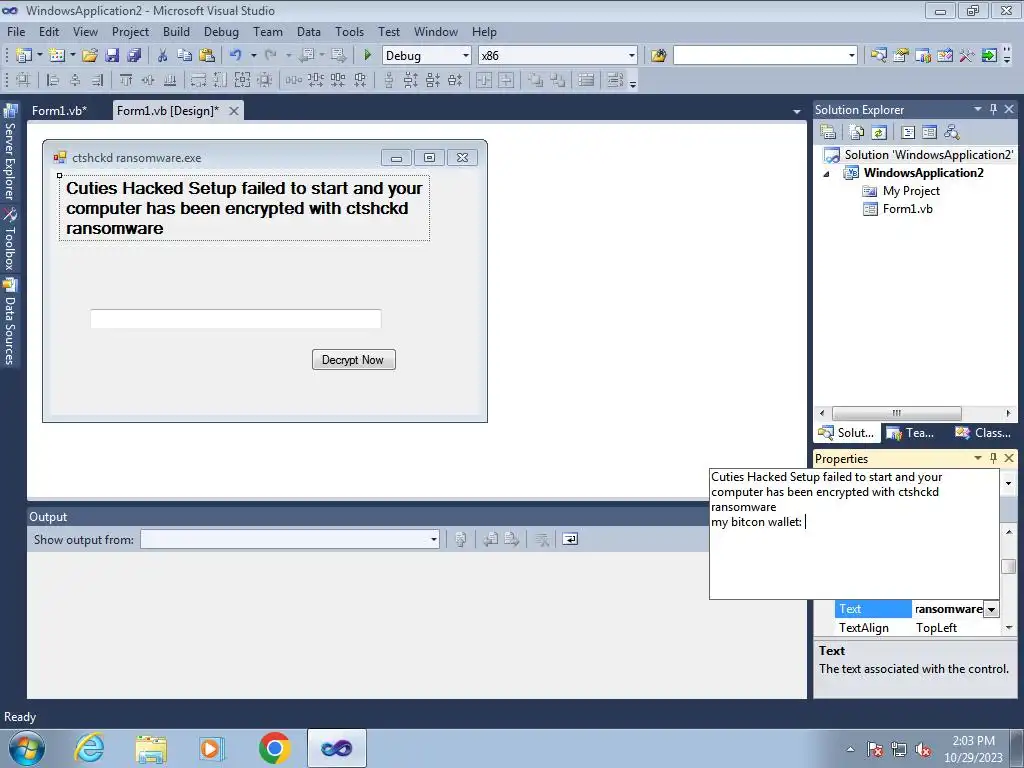Switch to the Class View panel tab
Image resolution: width=1024 pixels, height=768 pixels.
click(983, 432)
